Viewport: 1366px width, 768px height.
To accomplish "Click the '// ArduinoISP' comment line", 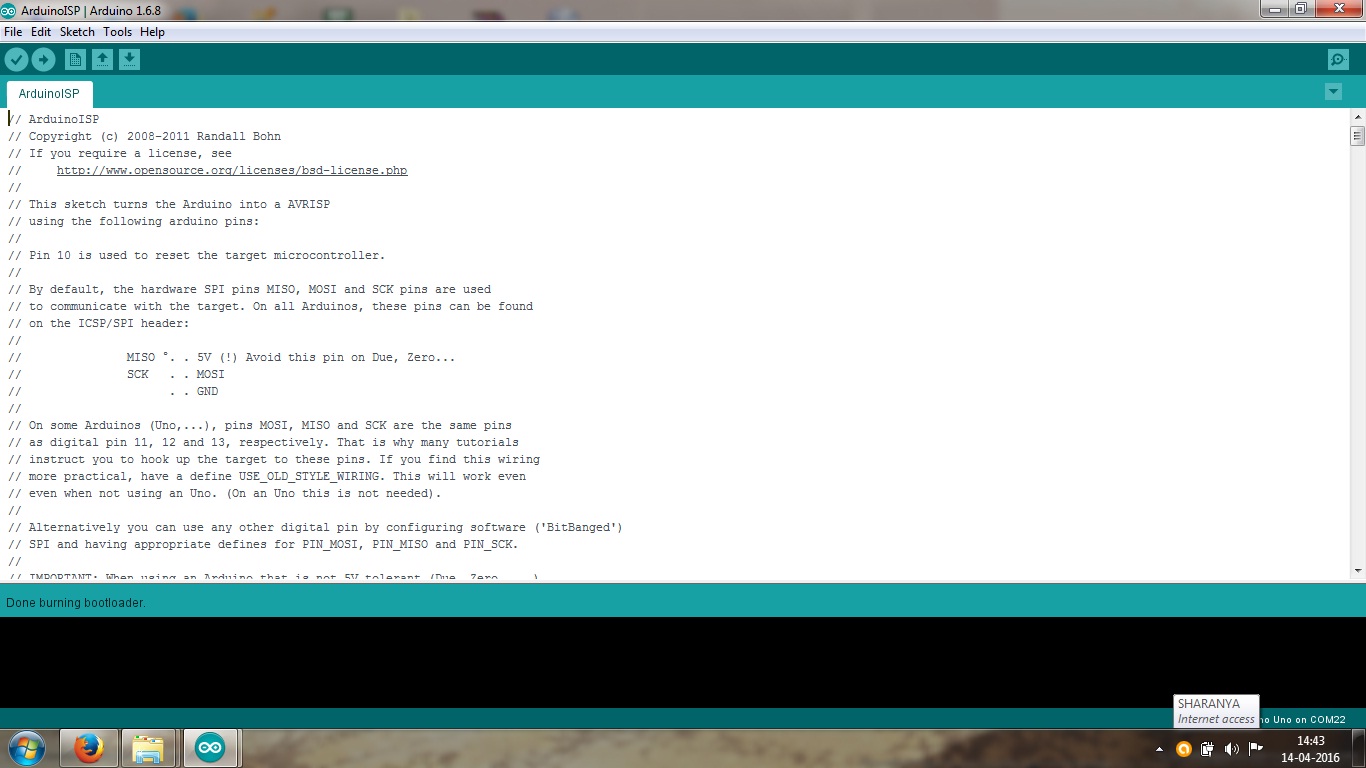I will coord(54,119).
